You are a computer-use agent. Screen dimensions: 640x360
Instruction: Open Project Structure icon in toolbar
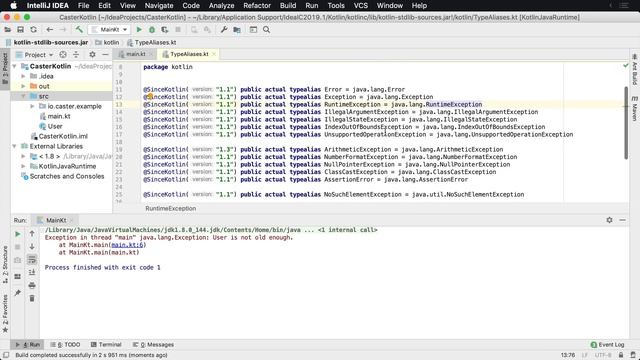[x=237, y=30]
